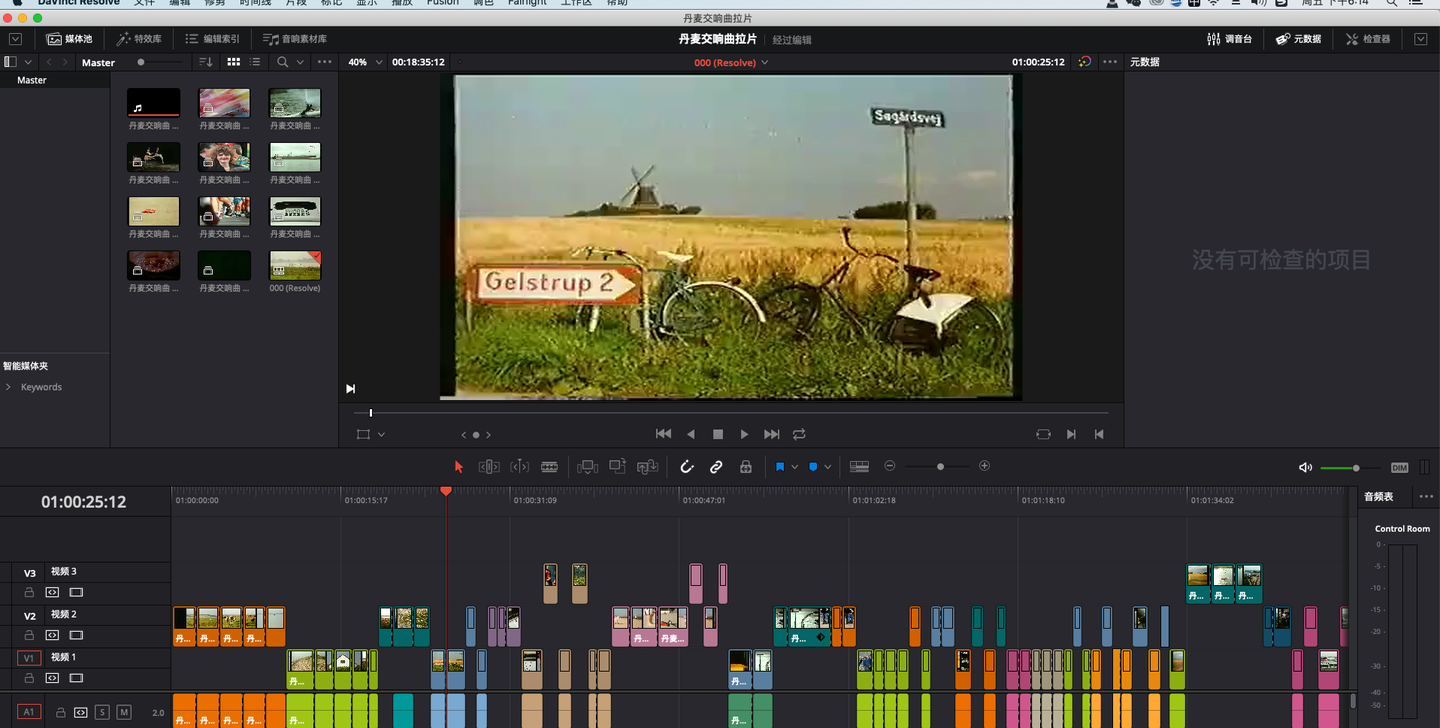1440x728 pixels.
Task: Toggle DIM on the monitor volume
Action: (1399, 468)
